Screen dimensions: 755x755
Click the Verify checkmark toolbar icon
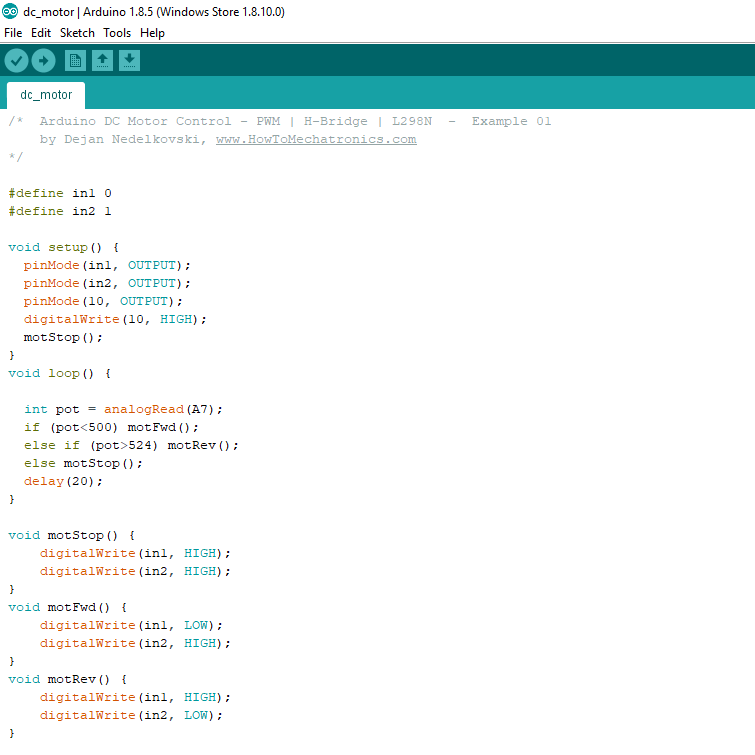click(x=16, y=61)
